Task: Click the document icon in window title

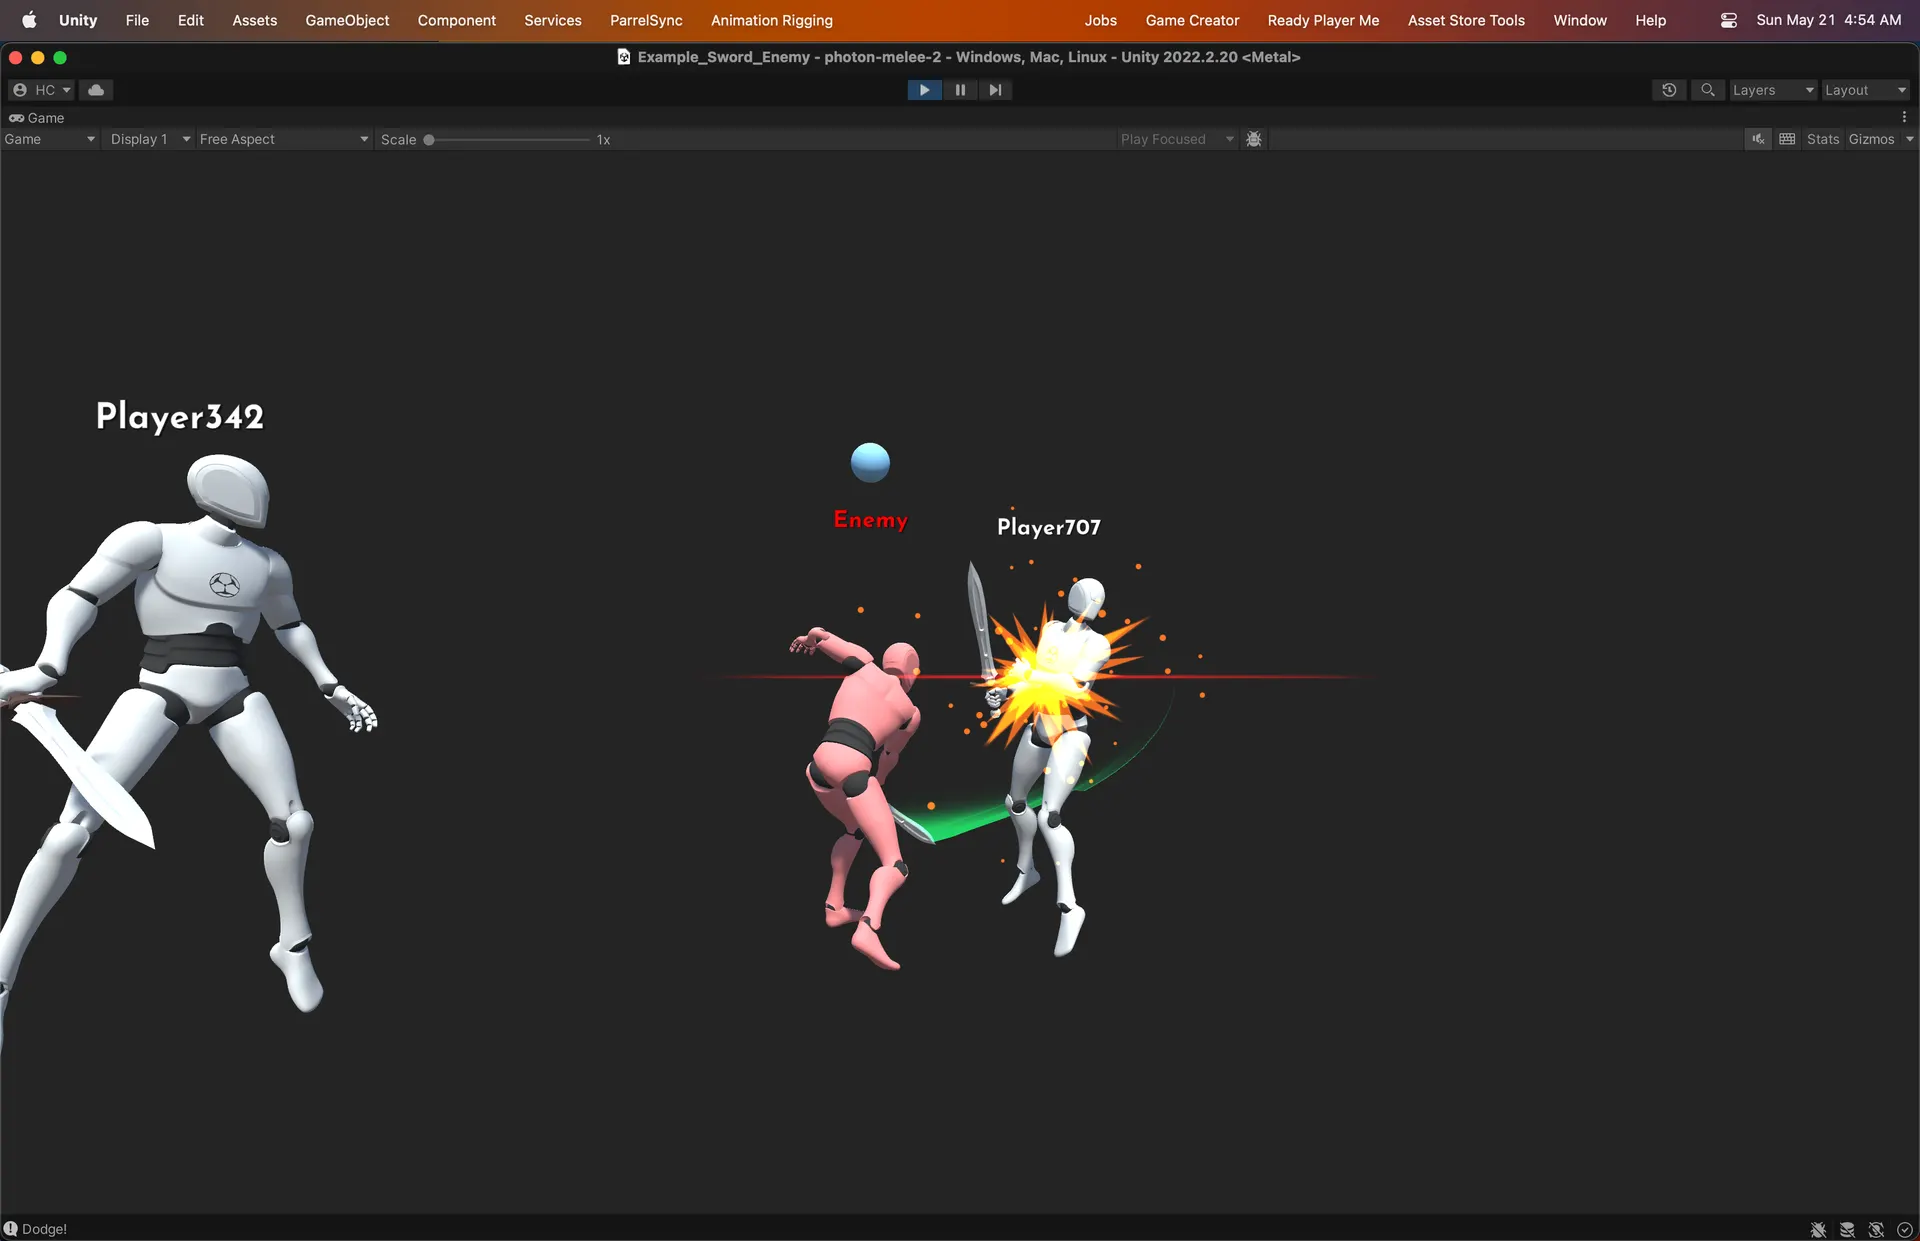Action: tap(624, 57)
